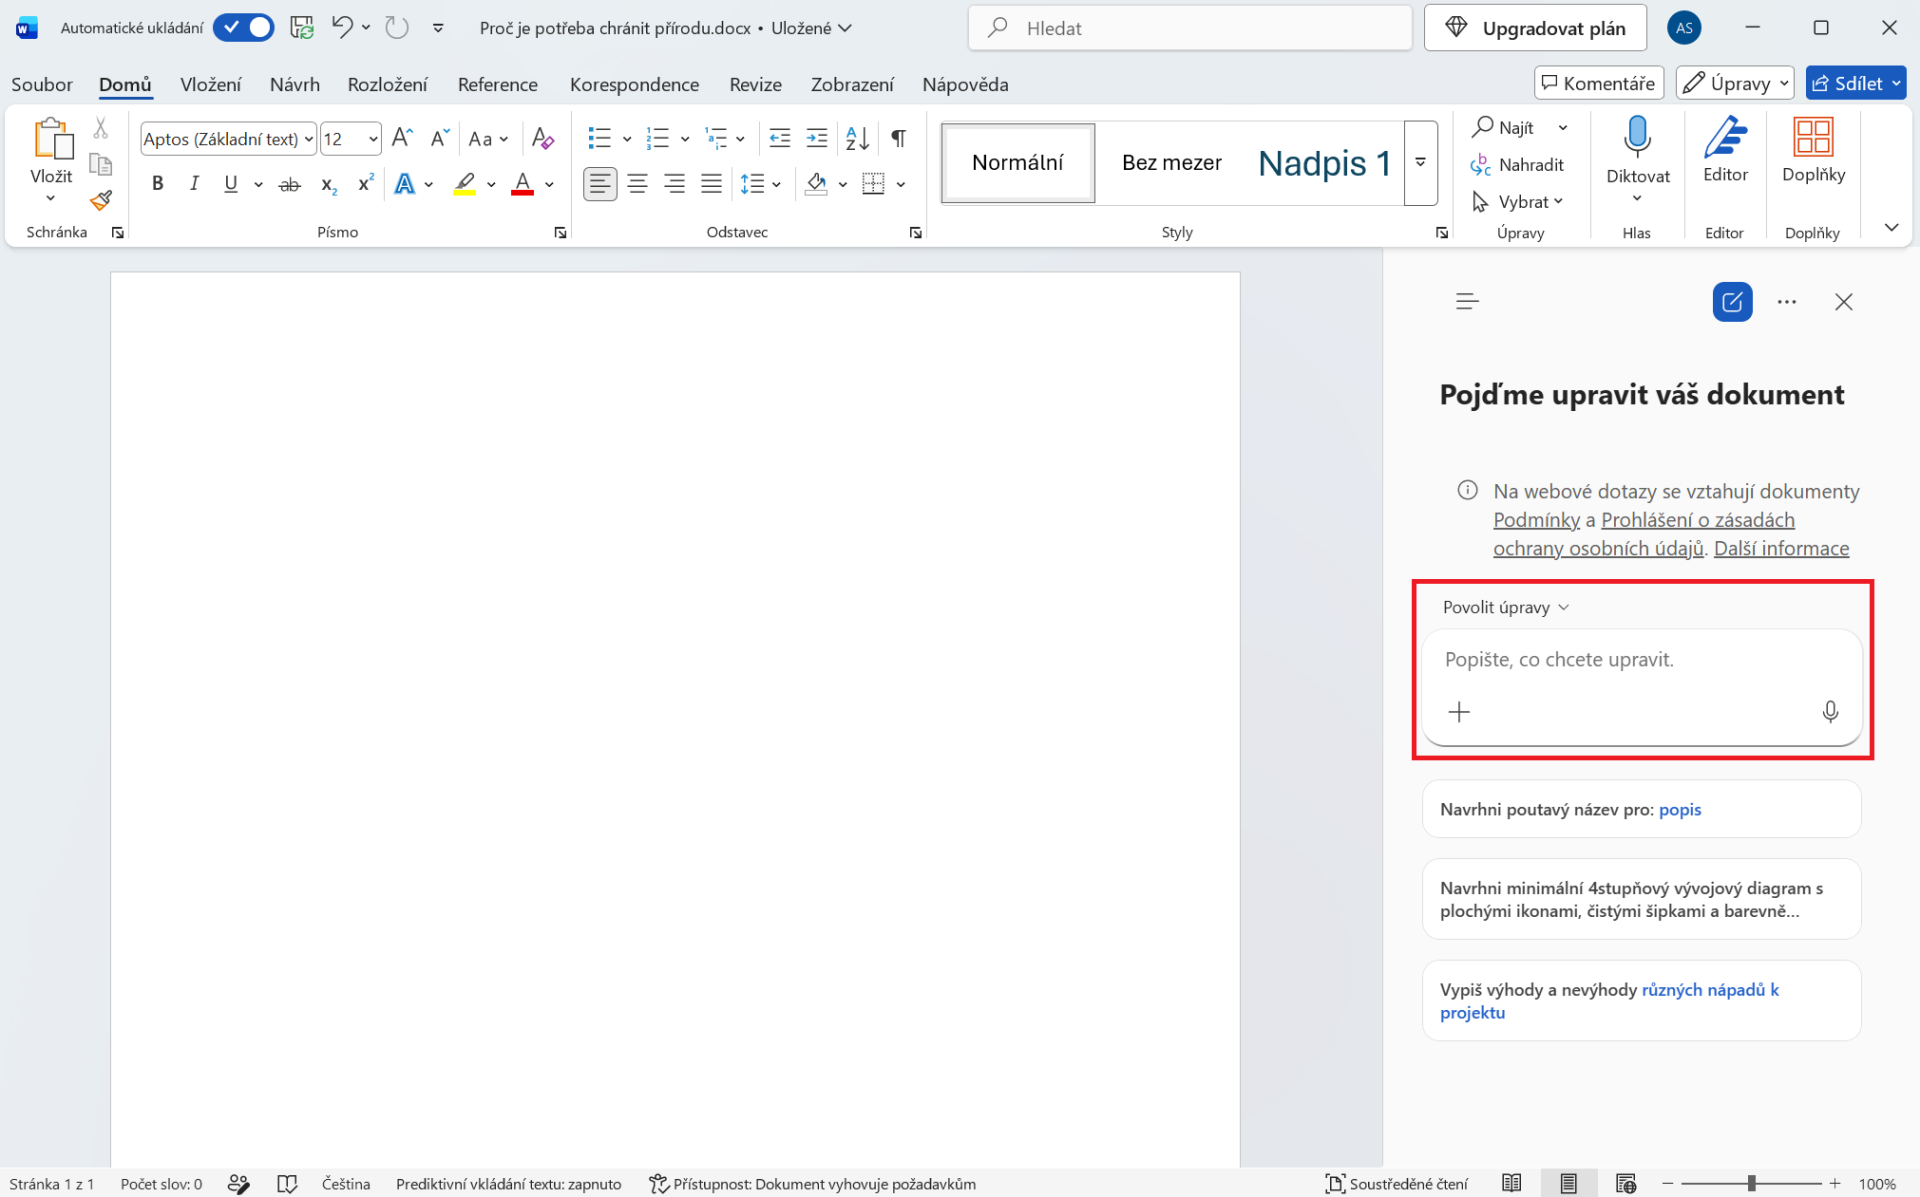Open the Vybrat dropdown
1920x1197 pixels.
point(1517,202)
